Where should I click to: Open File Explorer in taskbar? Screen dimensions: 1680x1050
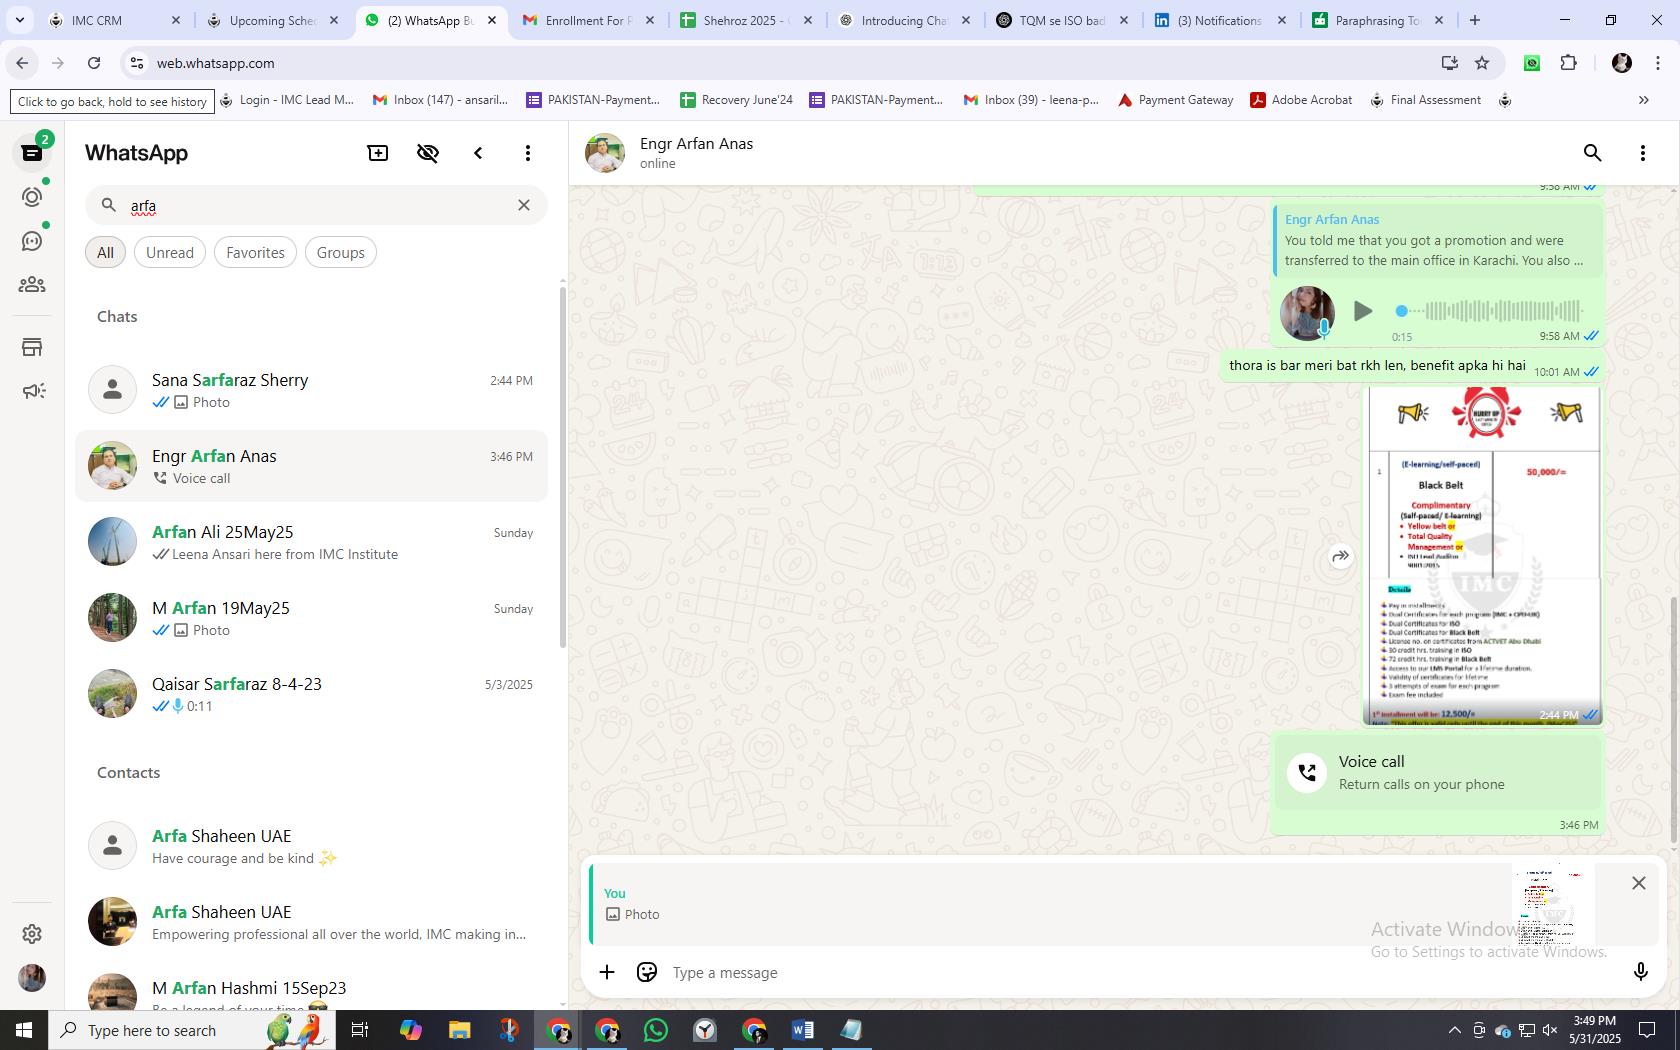pos(459,1030)
